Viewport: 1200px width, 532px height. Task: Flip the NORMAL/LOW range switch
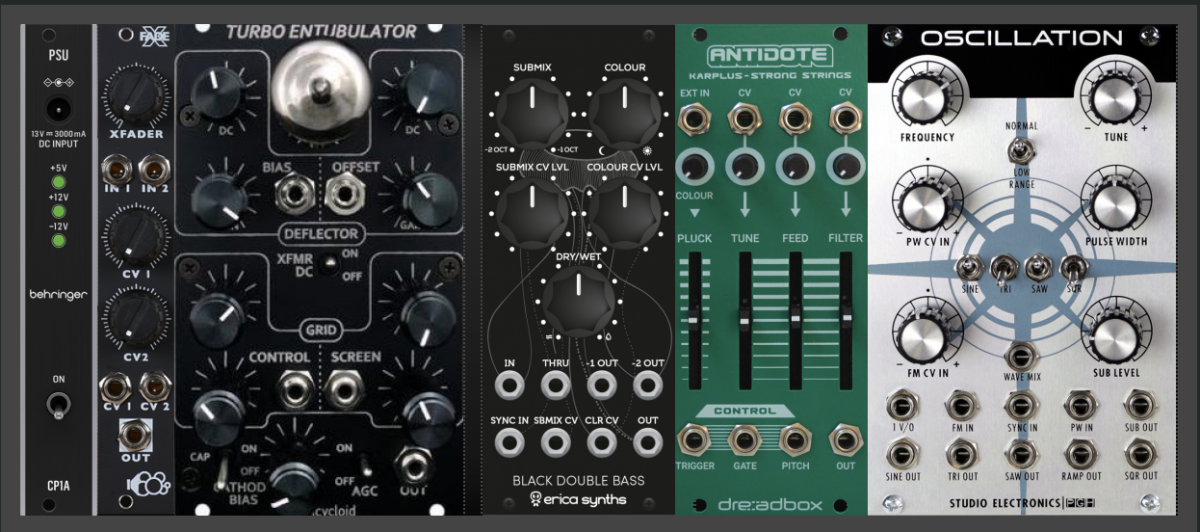click(x=1019, y=152)
